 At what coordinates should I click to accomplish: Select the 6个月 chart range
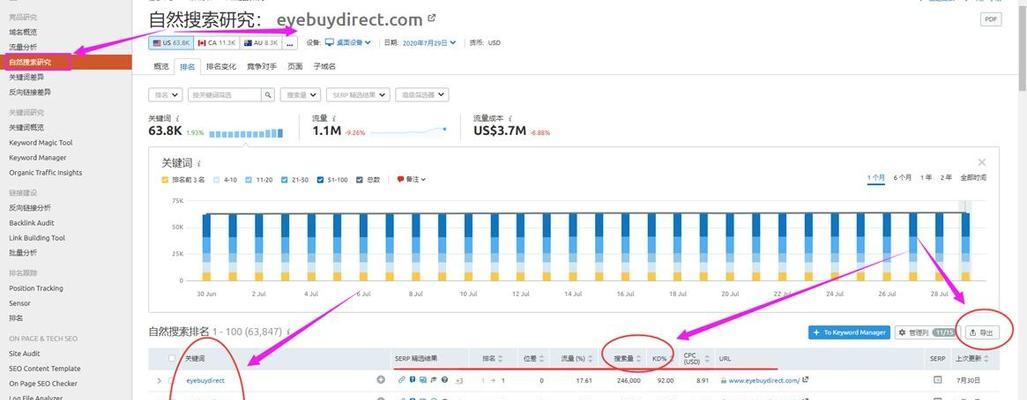(x=902, y=177)
